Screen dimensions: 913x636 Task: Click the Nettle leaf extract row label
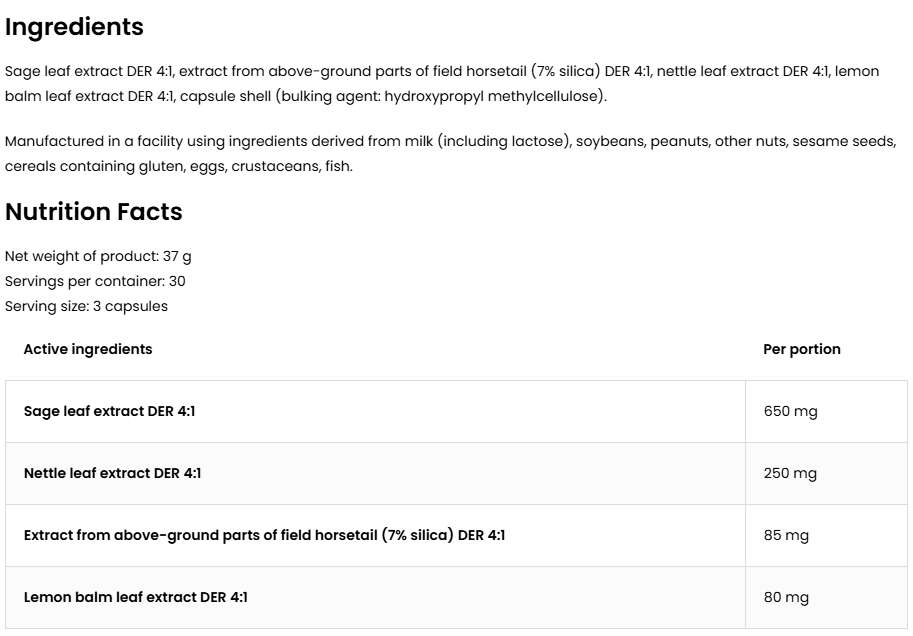[x=112, y=473]
